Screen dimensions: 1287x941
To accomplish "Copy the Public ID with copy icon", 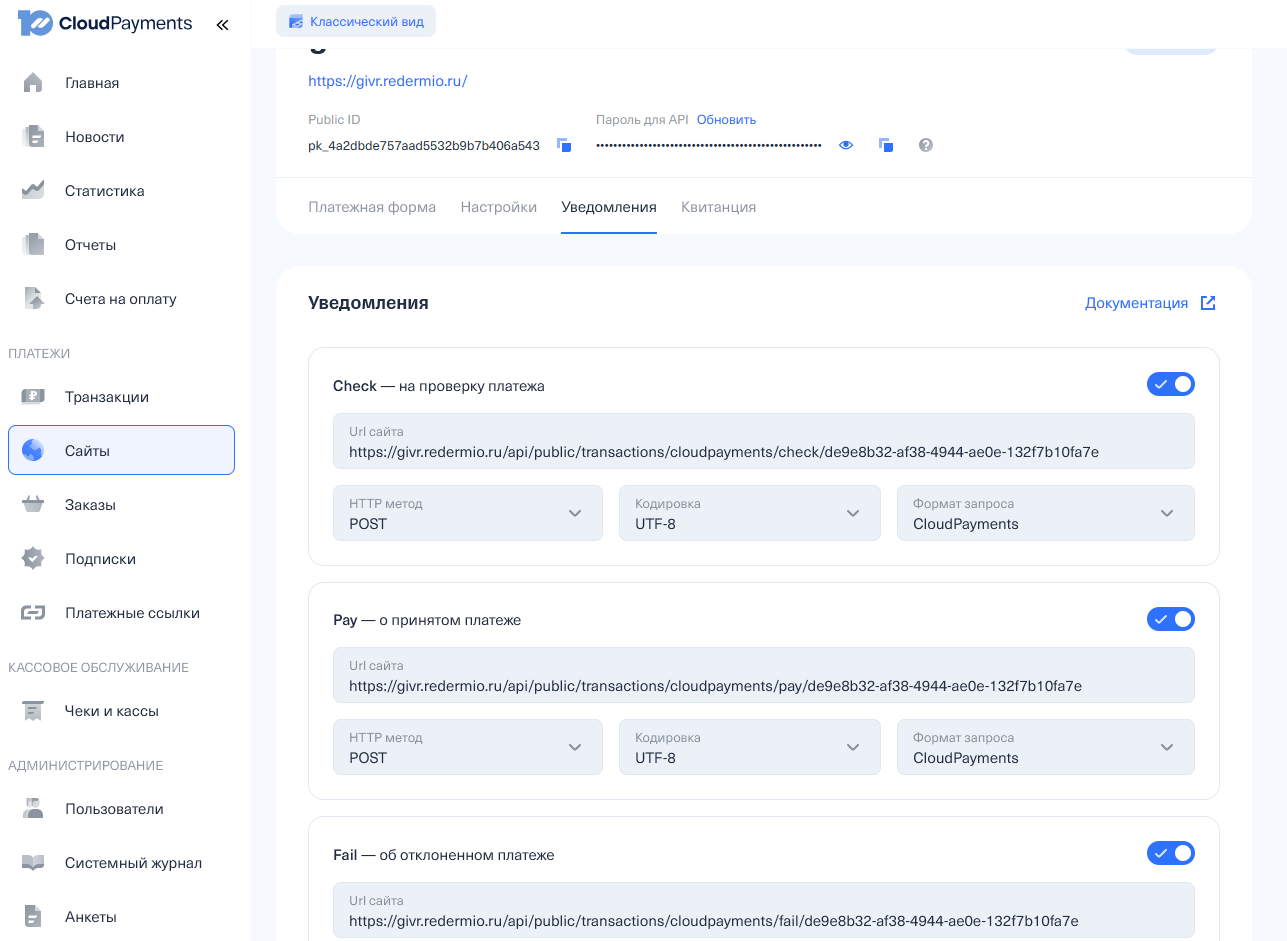I will (x=564, y=145).
